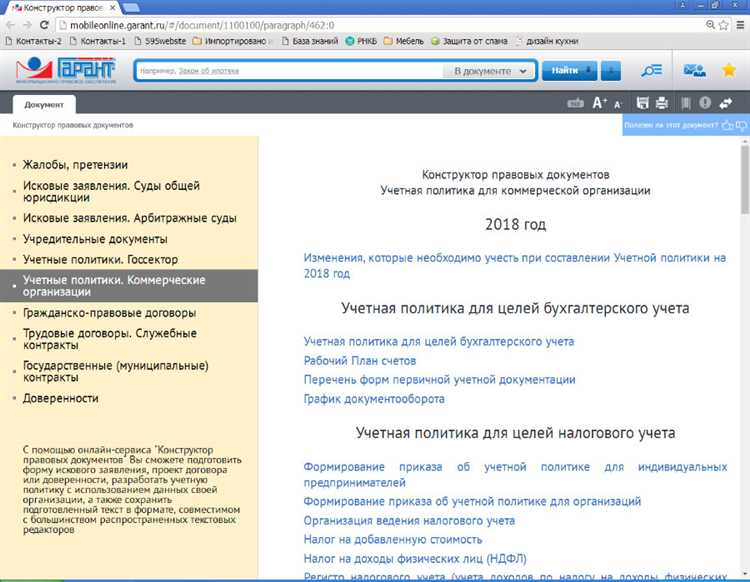Open Перечень форм первичной учетной документации

[439, 380]
